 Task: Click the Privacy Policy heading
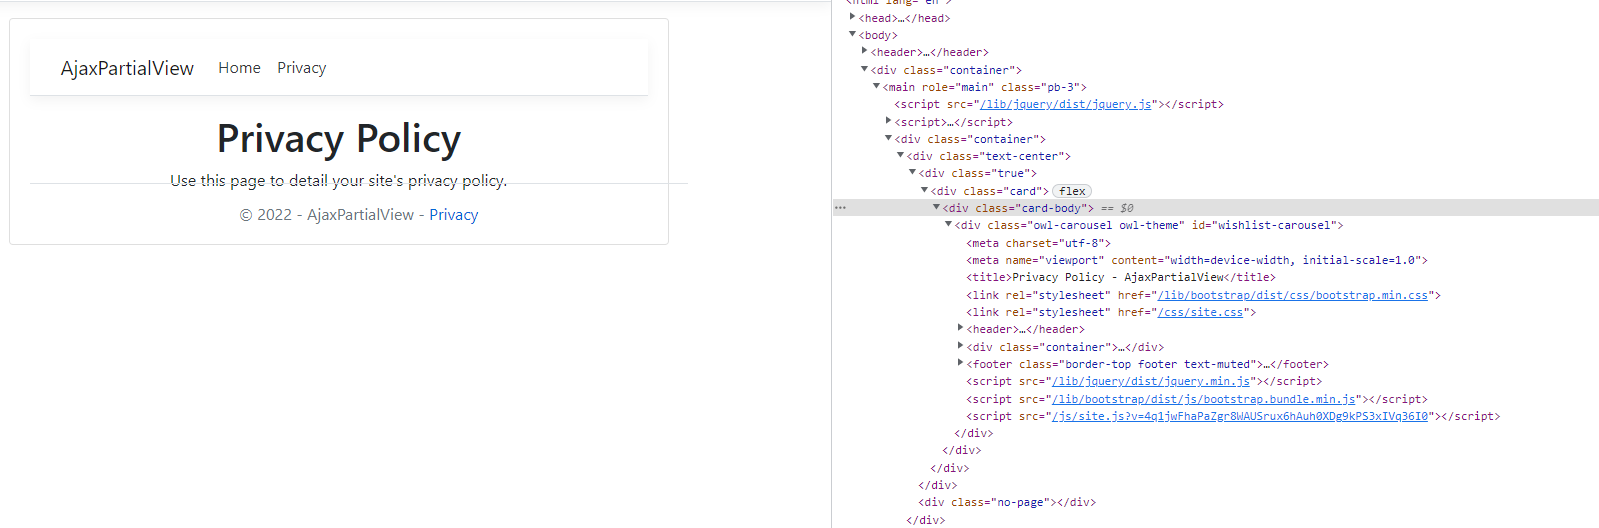coord(339,139)
